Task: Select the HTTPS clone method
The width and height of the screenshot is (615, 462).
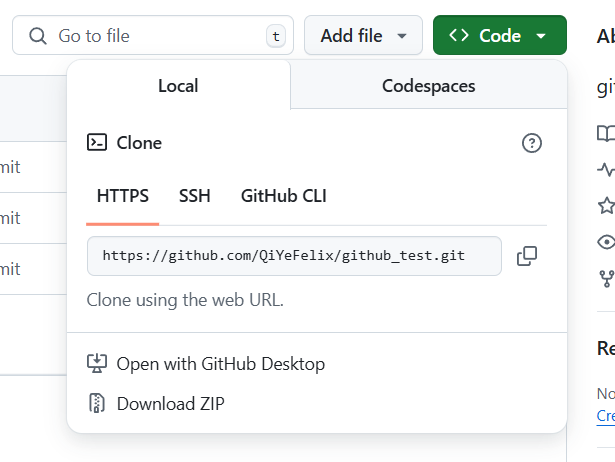Action: click(123, 196)
